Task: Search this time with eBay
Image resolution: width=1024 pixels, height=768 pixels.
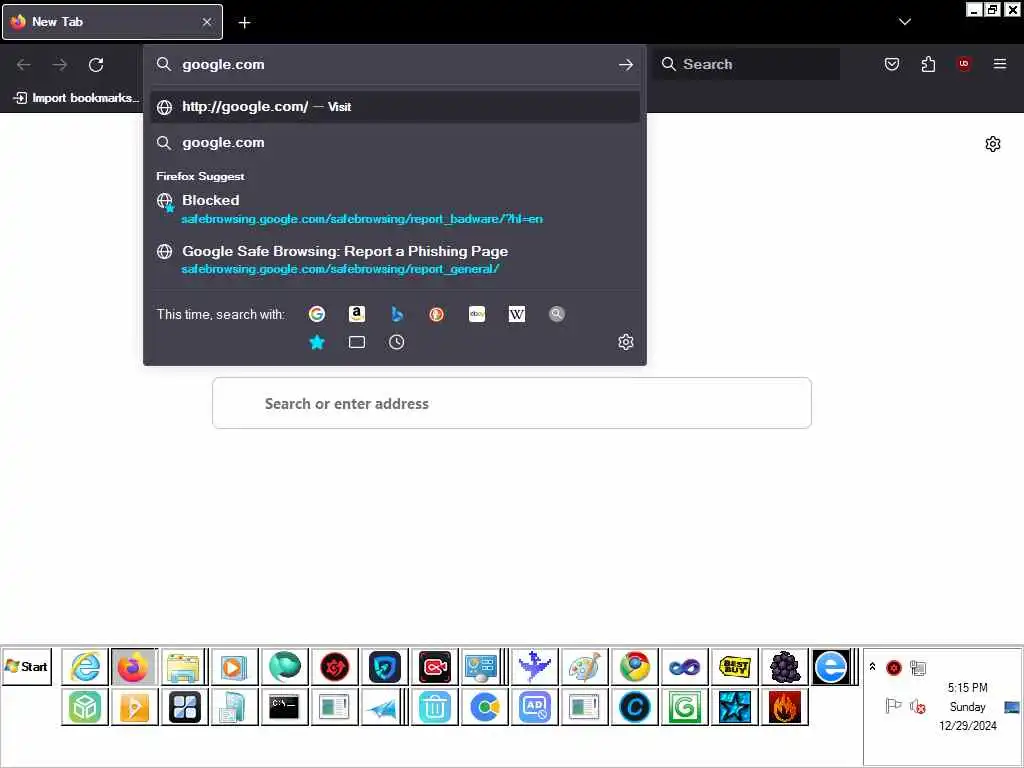Action: pyautogui.click(x=477, y=314)
